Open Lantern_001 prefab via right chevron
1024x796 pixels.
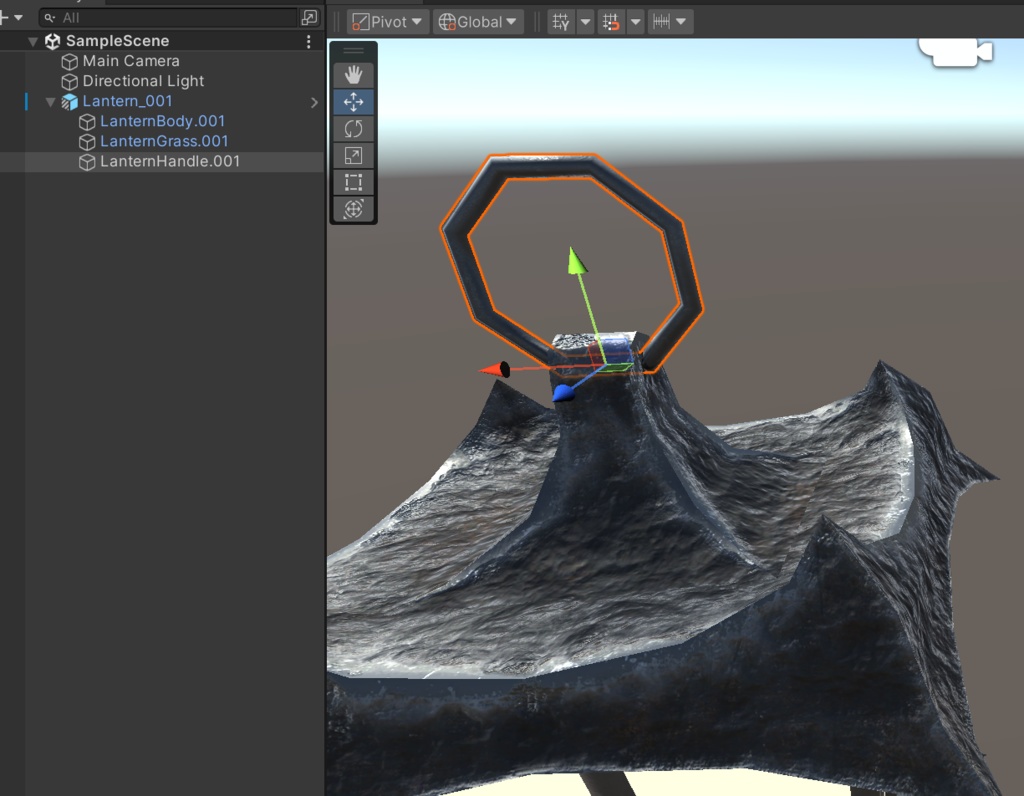pos(314,103)
